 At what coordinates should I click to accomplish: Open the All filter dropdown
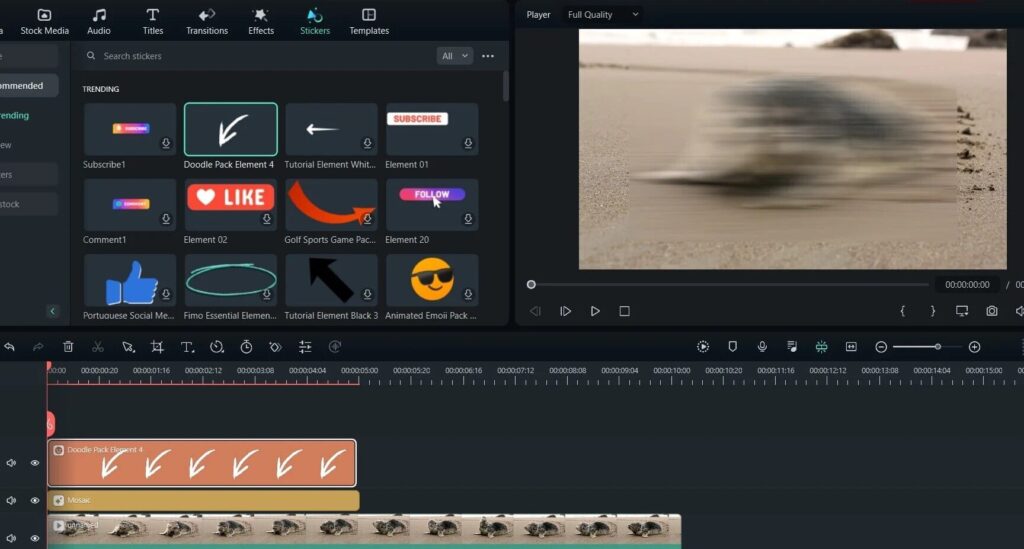tap(454, 56)
